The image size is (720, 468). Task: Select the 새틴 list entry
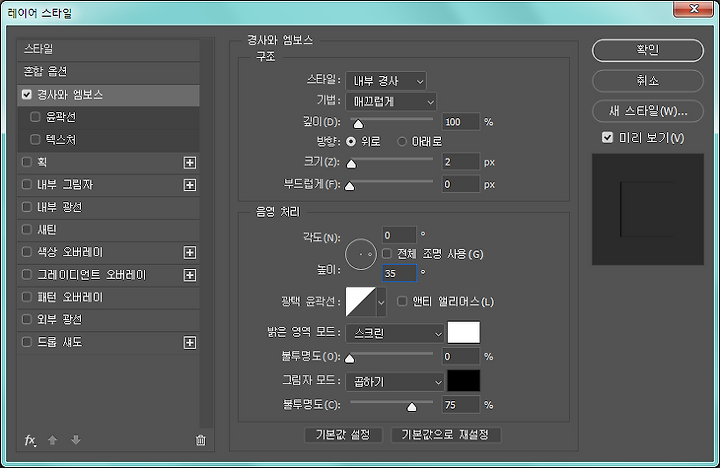[x=108, y=230]
